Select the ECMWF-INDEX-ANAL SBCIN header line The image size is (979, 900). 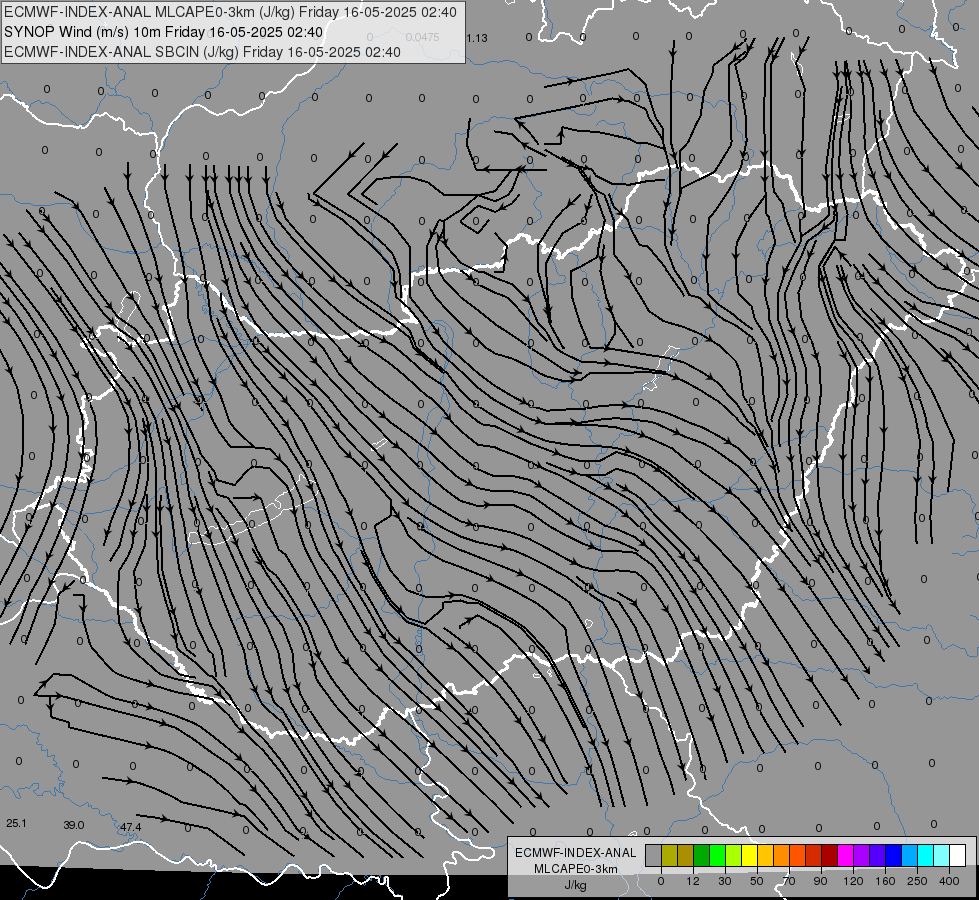tap(202, 52)
